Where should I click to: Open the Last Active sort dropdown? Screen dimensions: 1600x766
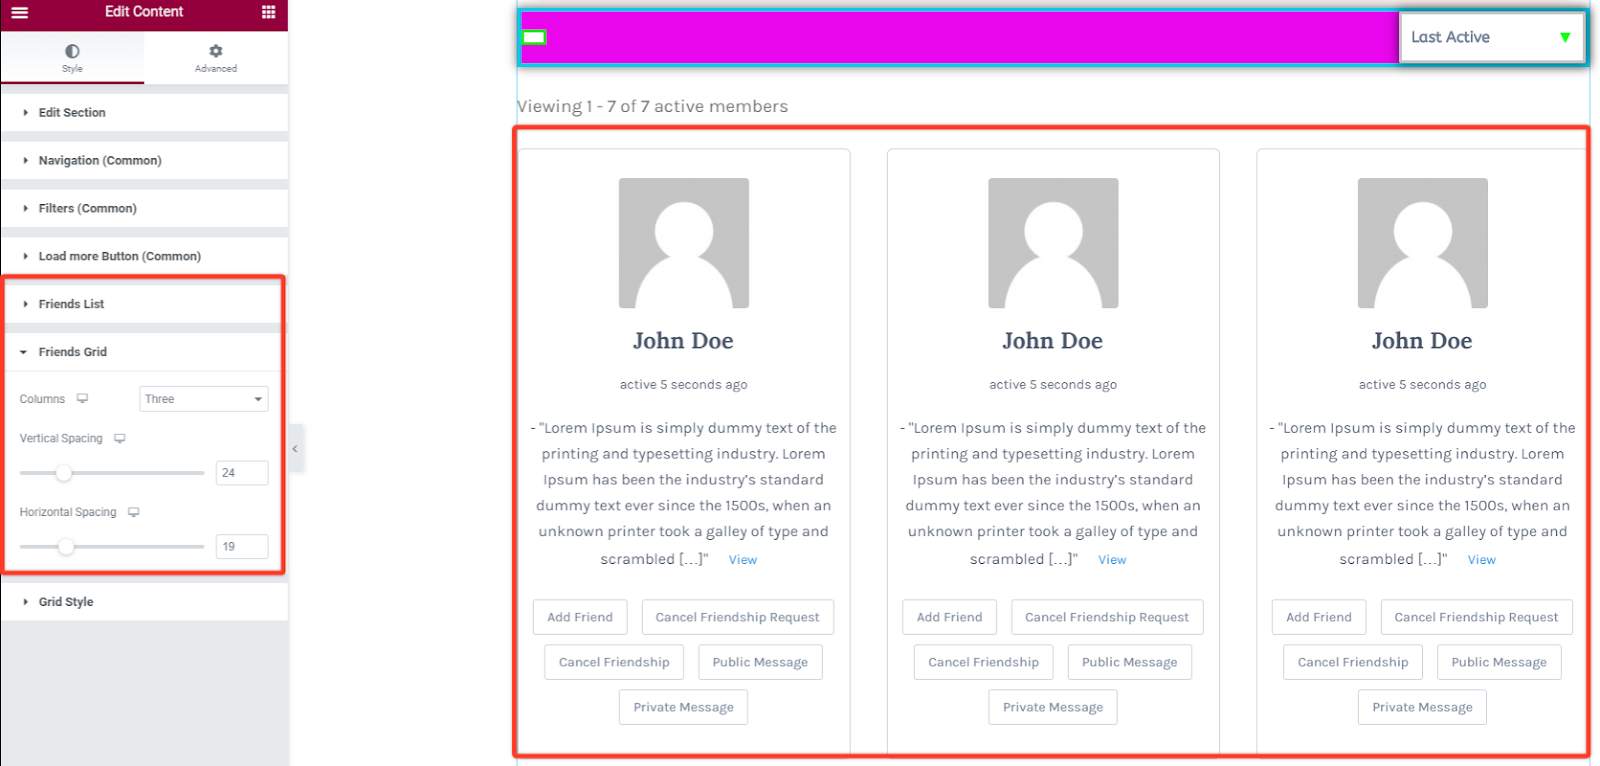click(x=1491, y=37)
